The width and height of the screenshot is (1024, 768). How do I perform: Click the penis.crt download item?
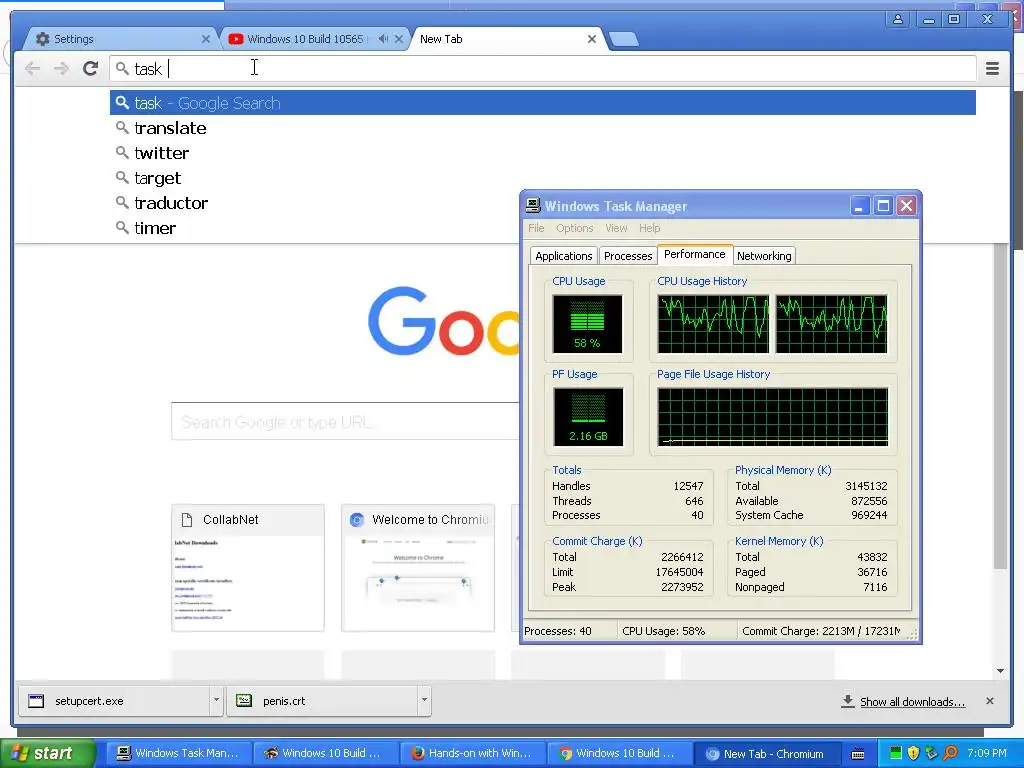click(321, 701)
